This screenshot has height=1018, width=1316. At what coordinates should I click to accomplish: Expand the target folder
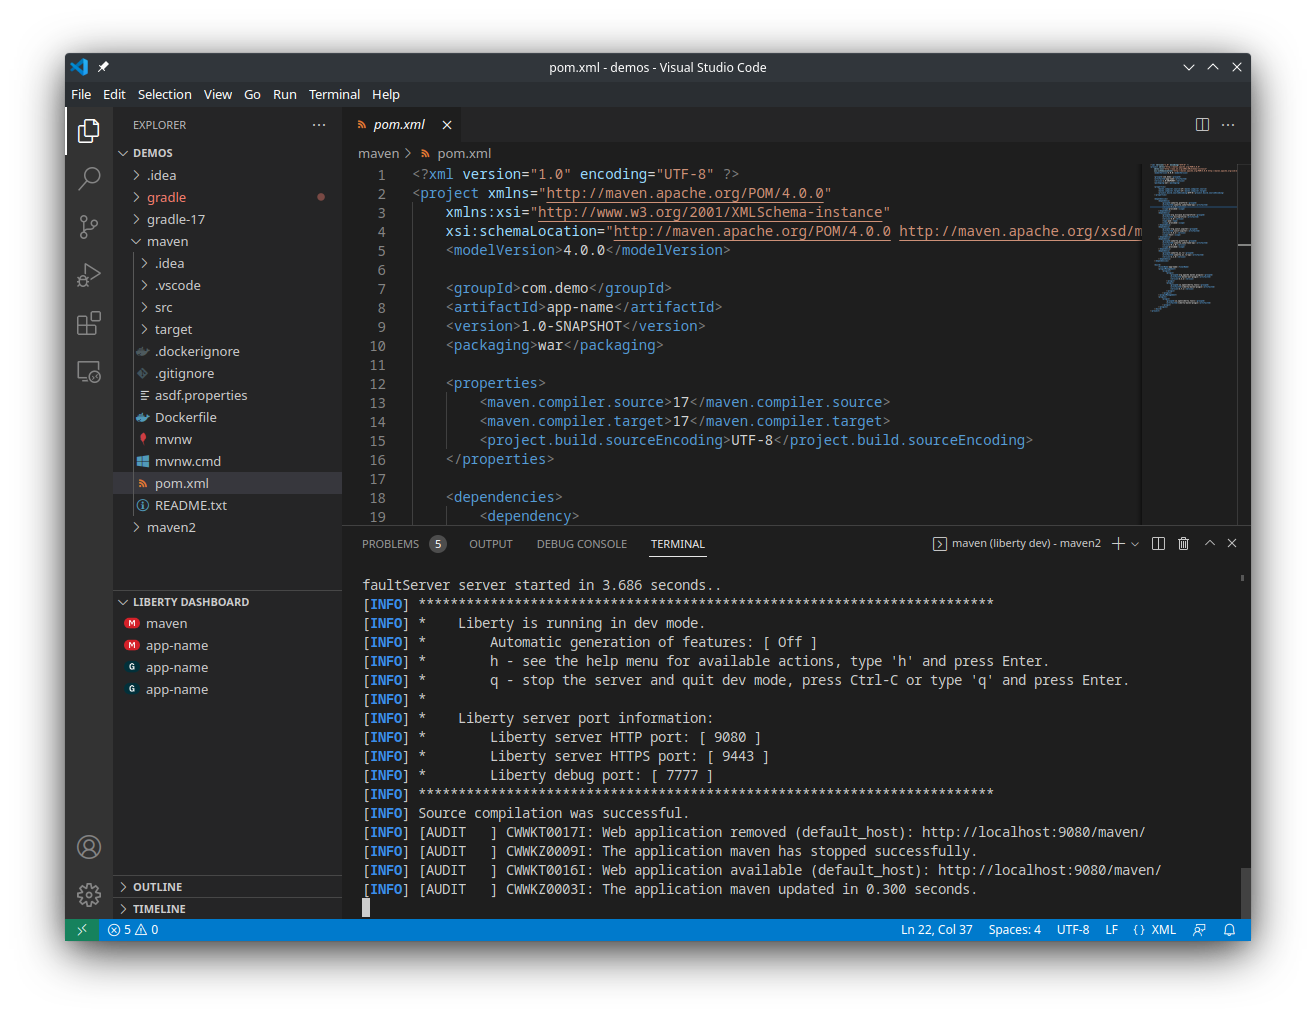pyautogui.click(x=227, y=329)
